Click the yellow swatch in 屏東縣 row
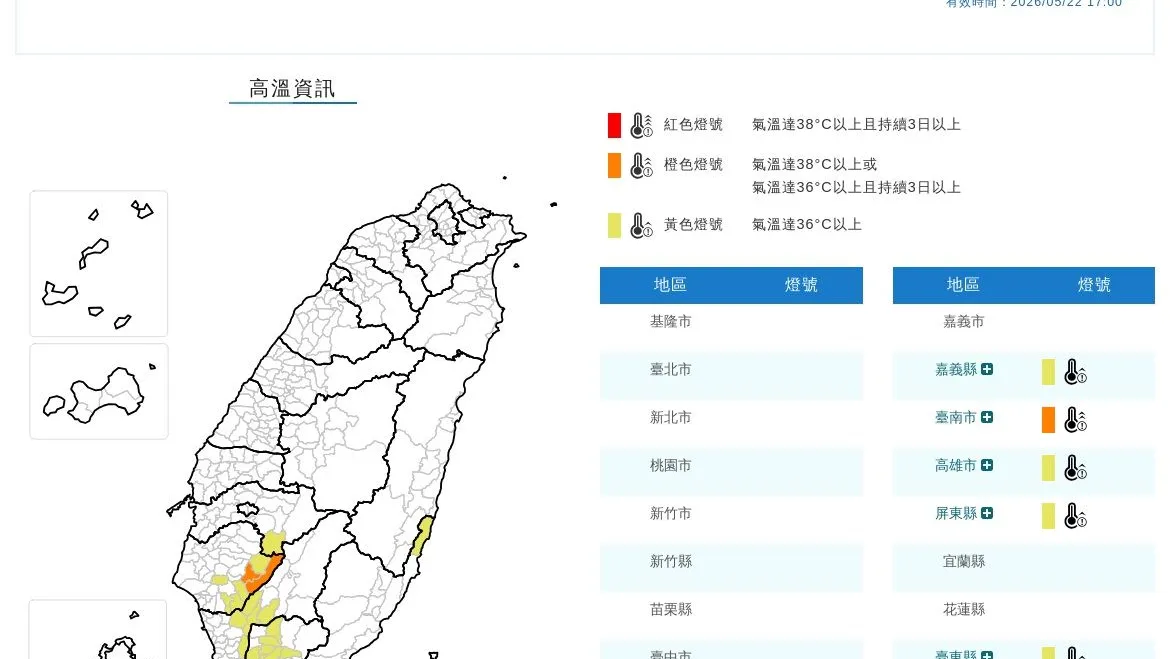This screenshot has width=1170, height=659. click(1048, 516)
